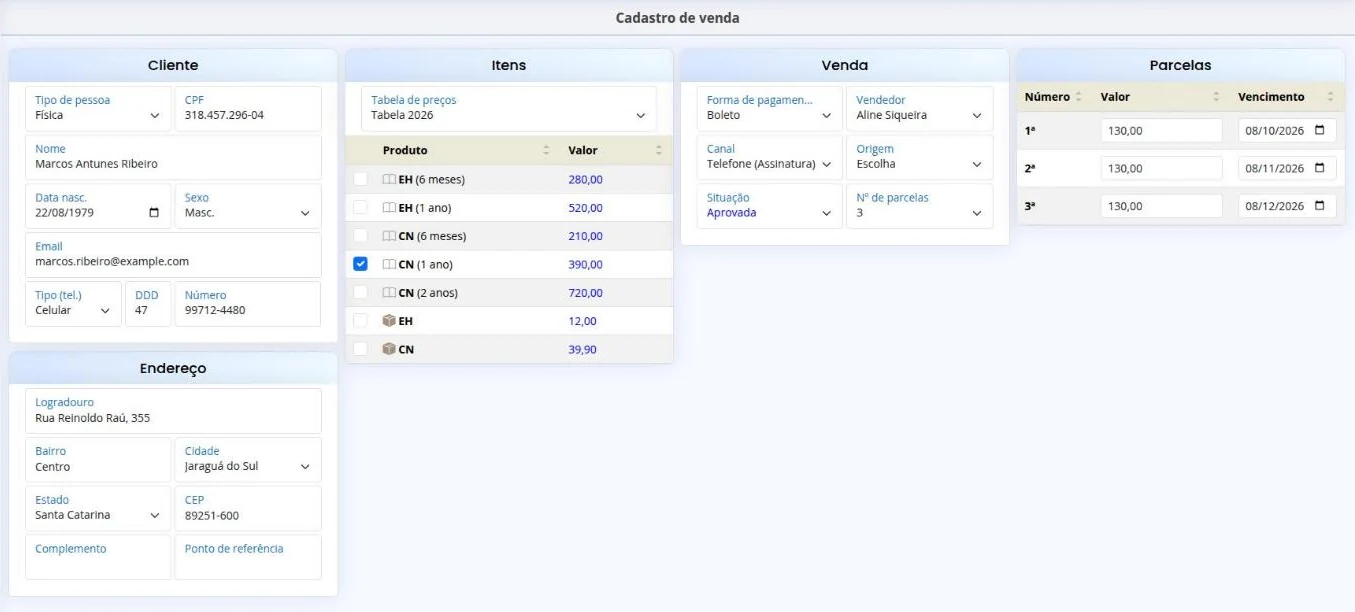Open calendar icon for 1ª parcela vencimento
The width and height of the screenshot is (1355, 612).
(x=1319, y=131)
